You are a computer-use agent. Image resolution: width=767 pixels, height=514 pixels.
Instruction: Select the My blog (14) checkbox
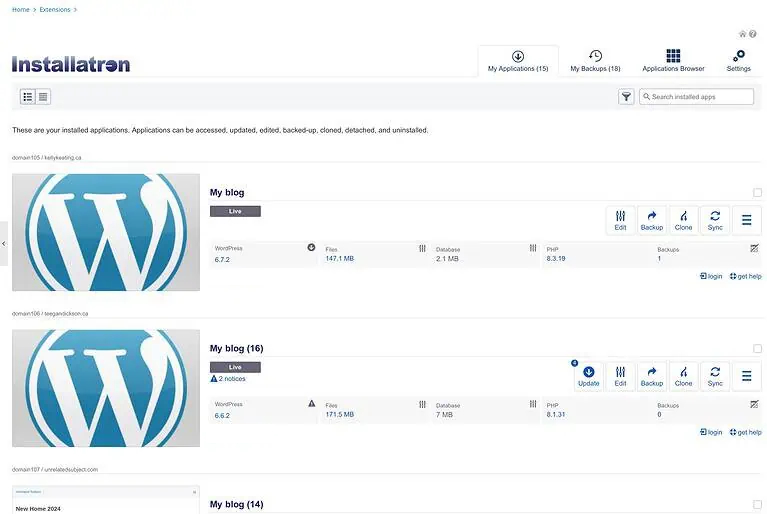click(757, 505)
